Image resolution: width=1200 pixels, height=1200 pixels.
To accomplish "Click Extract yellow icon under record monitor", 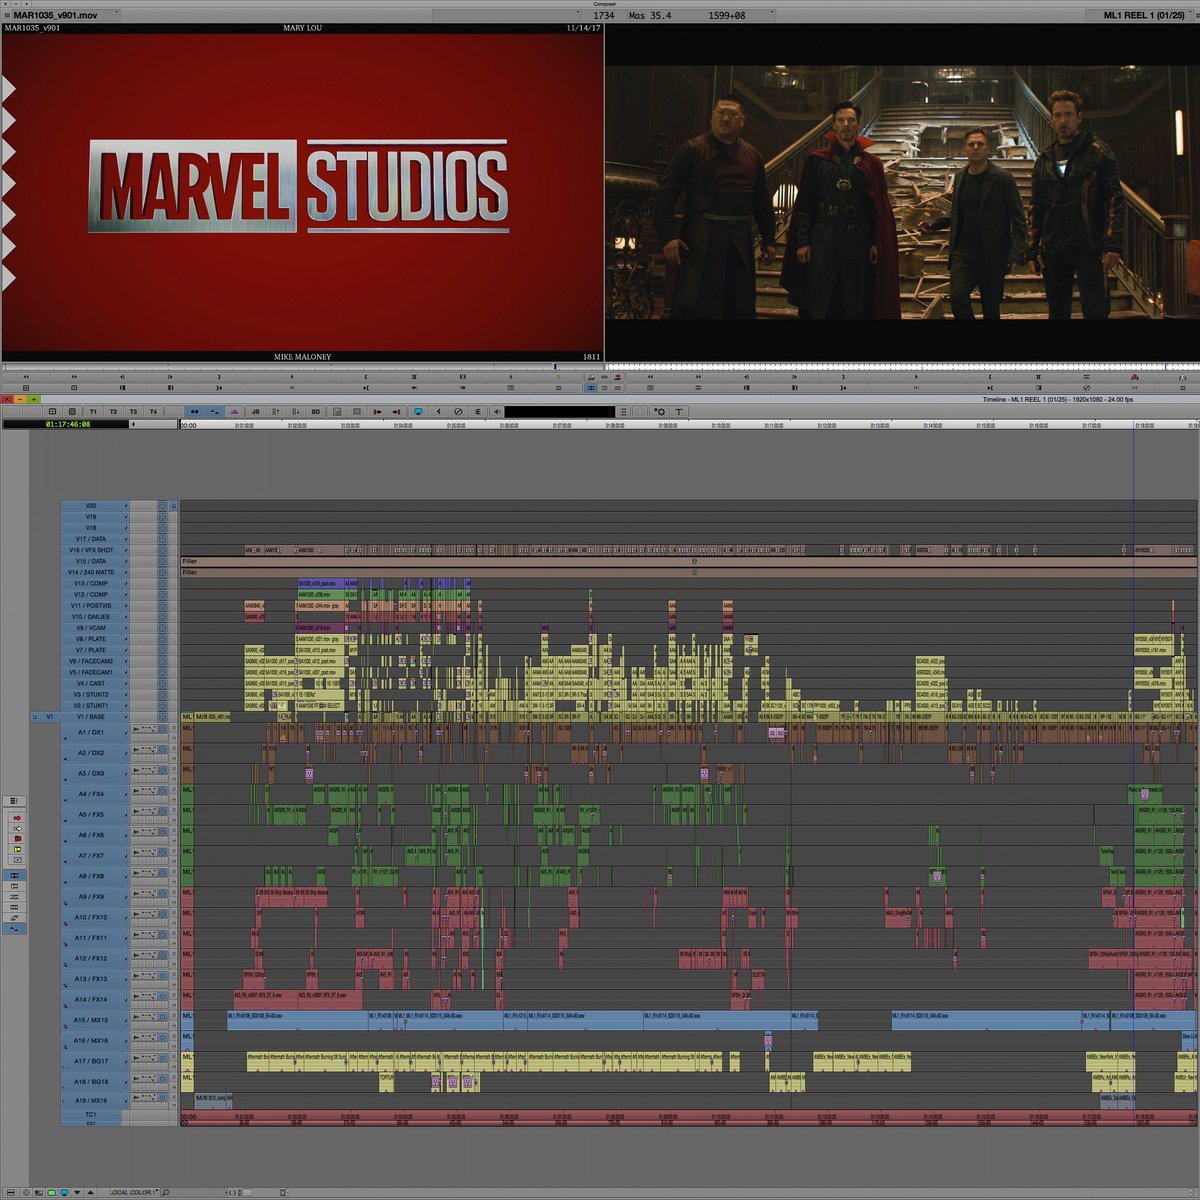I will pyautogui.click(x=1181, y=377).
